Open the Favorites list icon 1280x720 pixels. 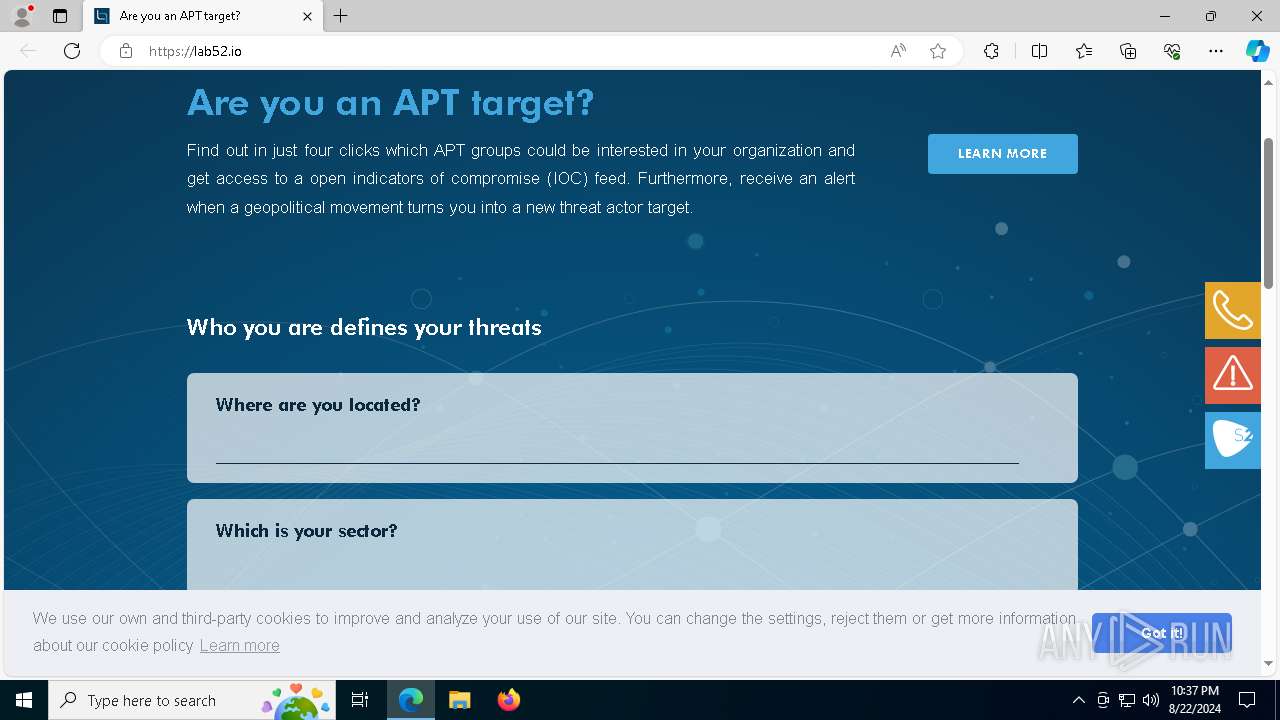click(x=1084, y=51)
